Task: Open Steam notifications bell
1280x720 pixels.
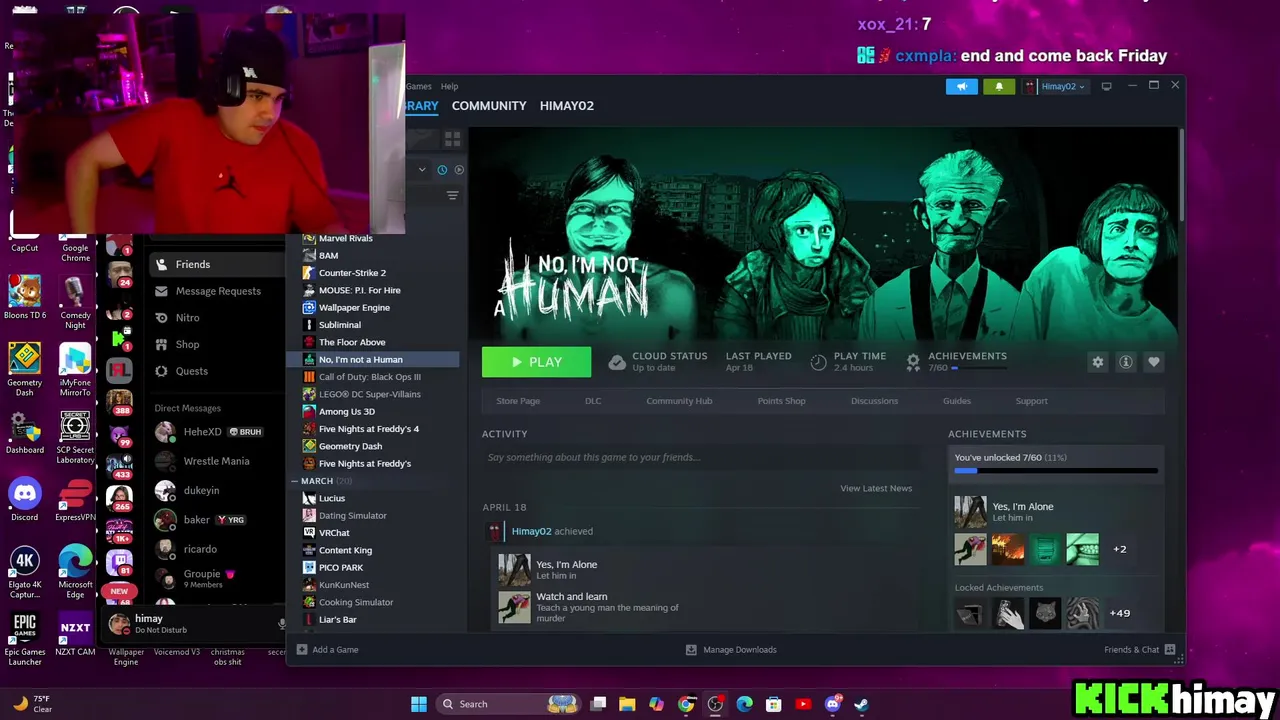Action: coord(998,86)
